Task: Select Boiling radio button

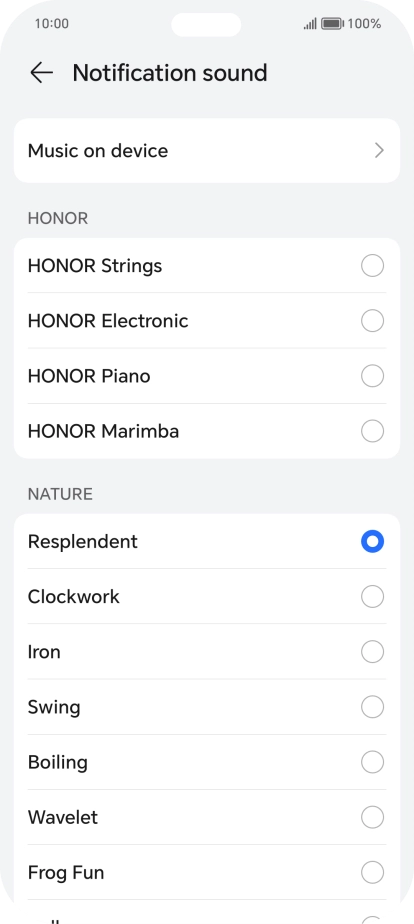Action: tap(372, 762)
